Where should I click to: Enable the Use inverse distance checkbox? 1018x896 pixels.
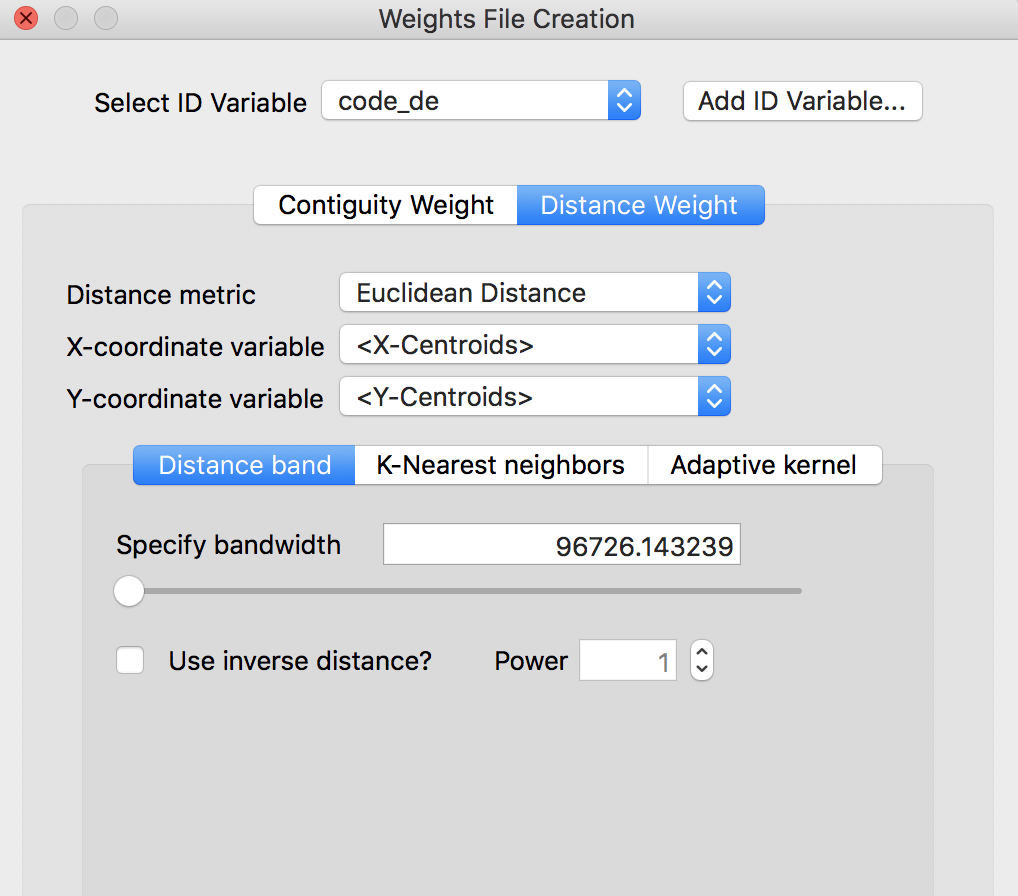click(x=129, y=660)
